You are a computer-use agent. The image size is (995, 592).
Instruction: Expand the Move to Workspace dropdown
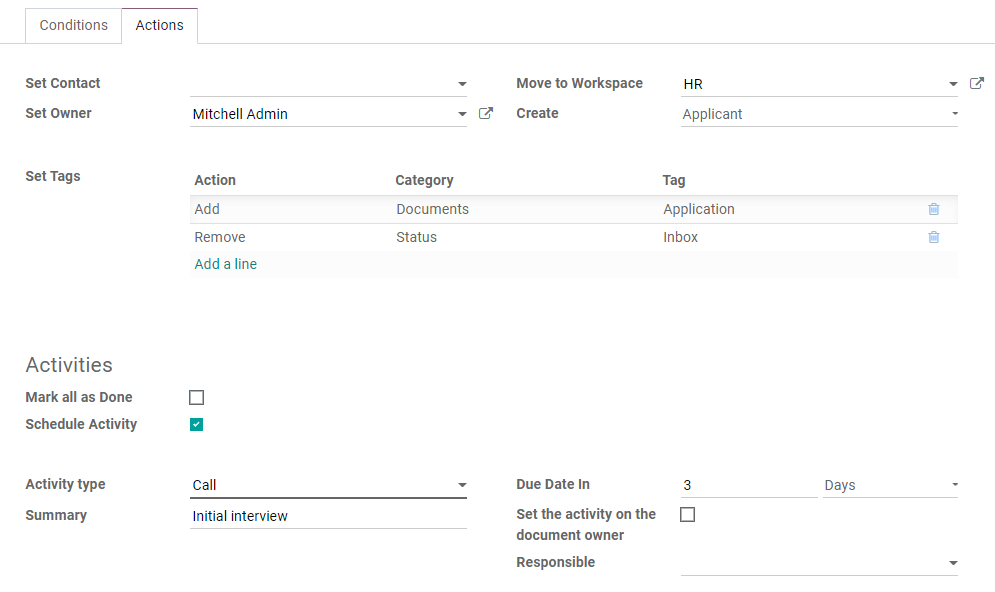click(953, 83)
